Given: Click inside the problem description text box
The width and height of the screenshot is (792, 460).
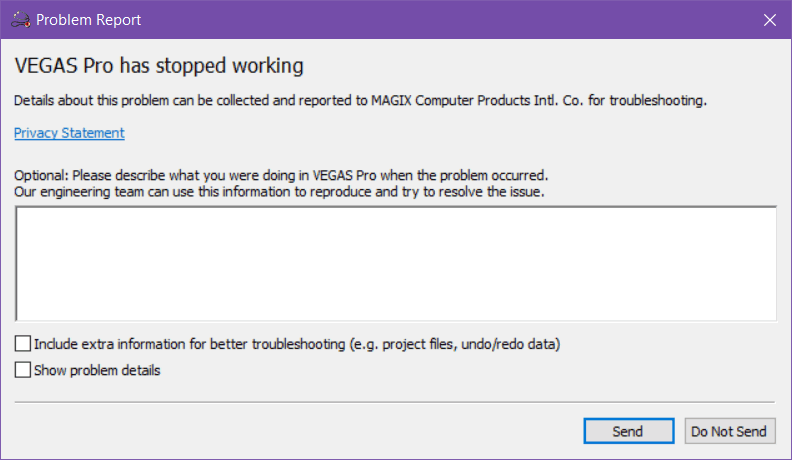Looking at the screenshot, I should (396, 264).
